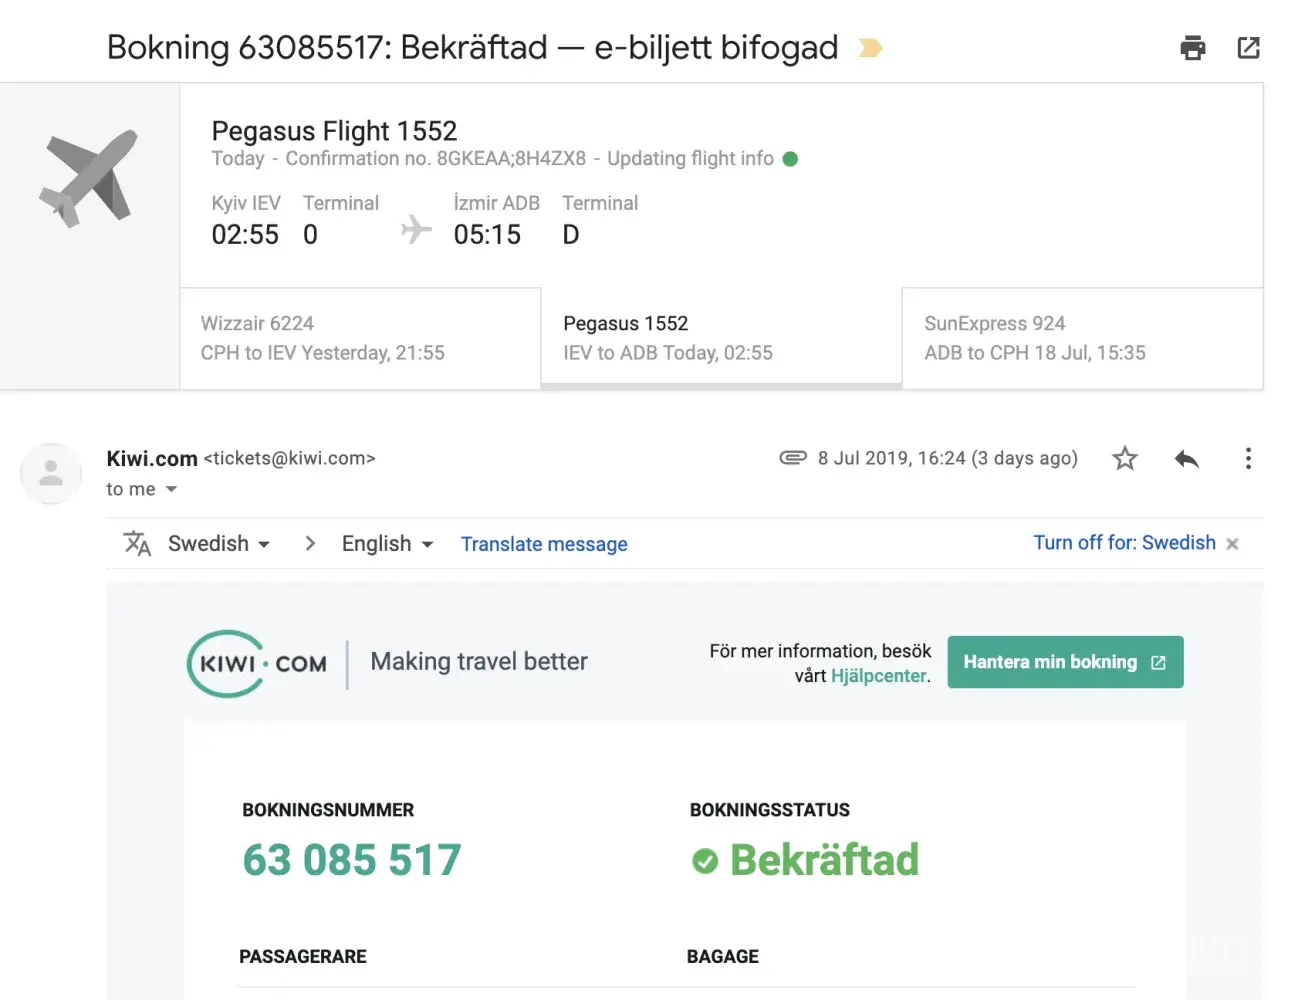1298x1000 pixels.
Task: Click the translate language icon
Action: click(137, 543)
